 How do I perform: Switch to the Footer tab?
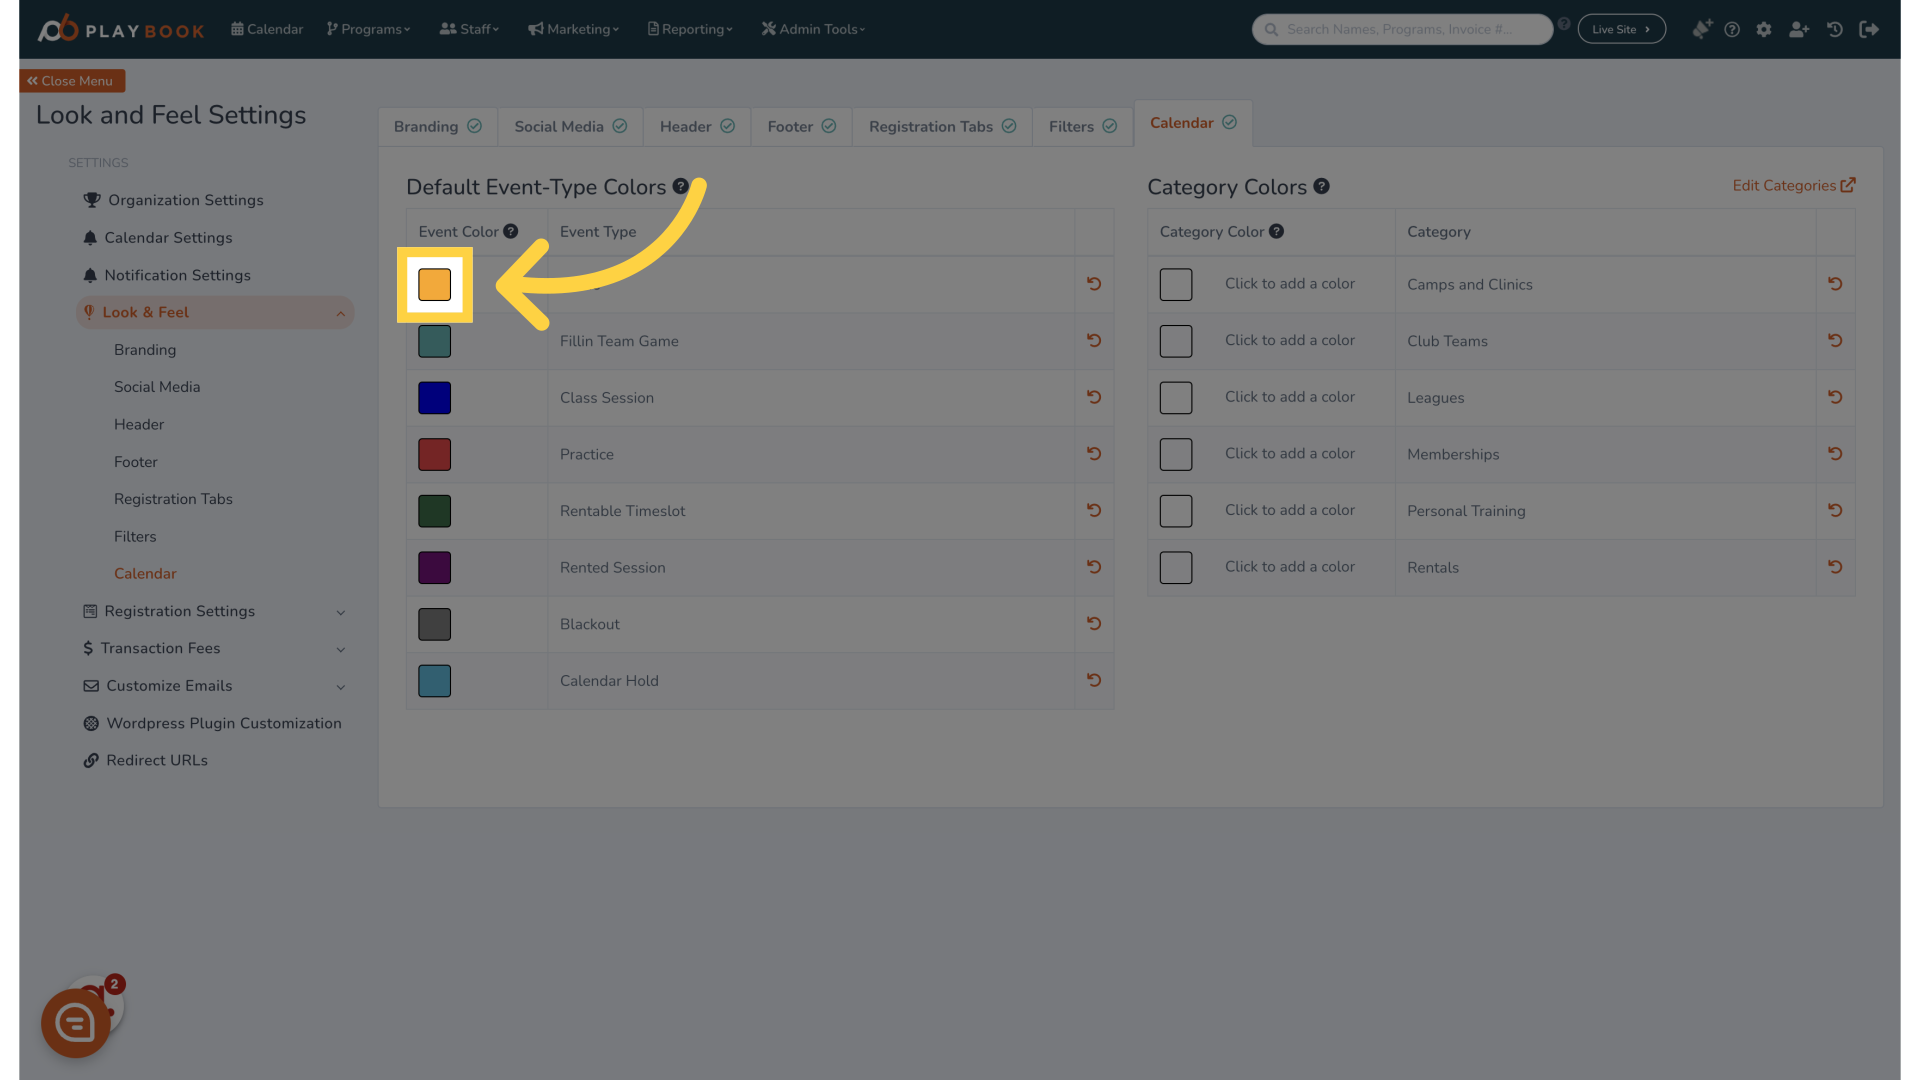[x=801, y=126]
